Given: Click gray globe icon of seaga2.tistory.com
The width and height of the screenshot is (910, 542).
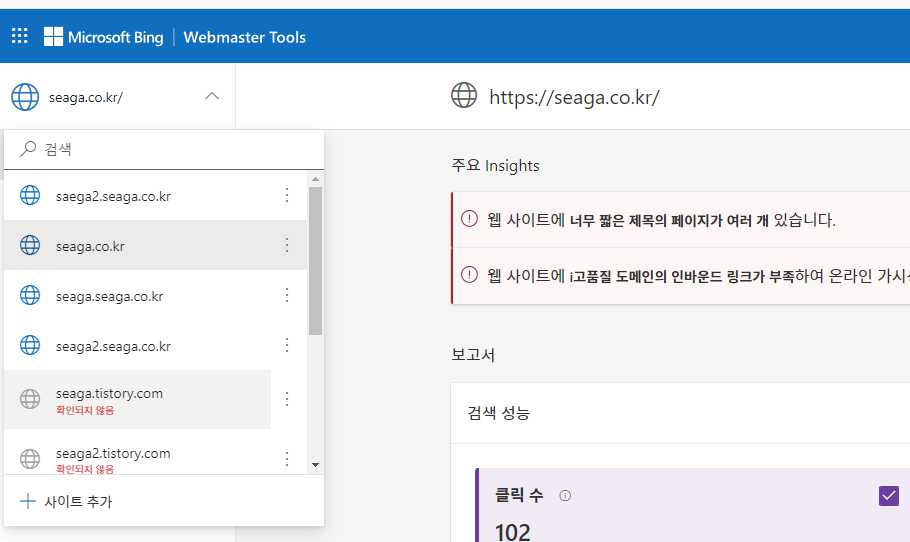Looking at the screenshot, I should [x=30, y=459].
